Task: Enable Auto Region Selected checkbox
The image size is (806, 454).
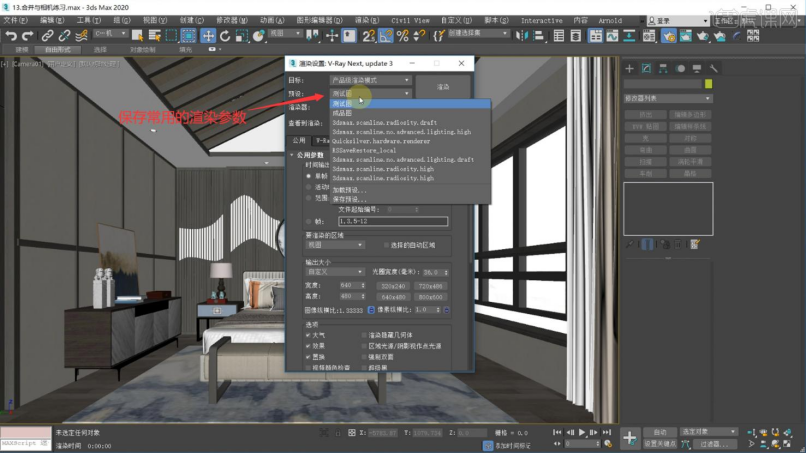Action: pyautogui.click(x=386, y=245)
